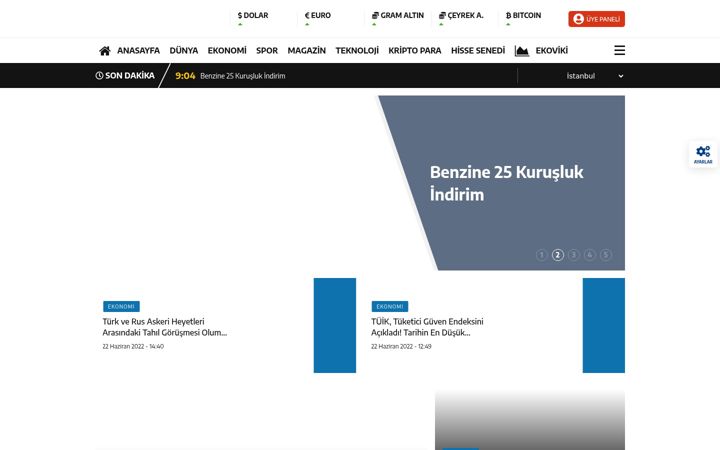Screen dimensions: 720x450
Task: Select the SPOR menu item
Action: pos(267,51)
